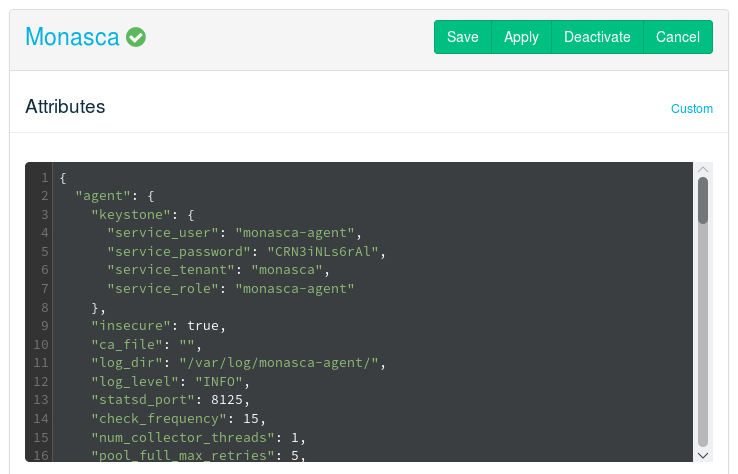The height and width of the screenshot is (474, 738).
Task: Open the Custom attributes view link
Action: 691,109
